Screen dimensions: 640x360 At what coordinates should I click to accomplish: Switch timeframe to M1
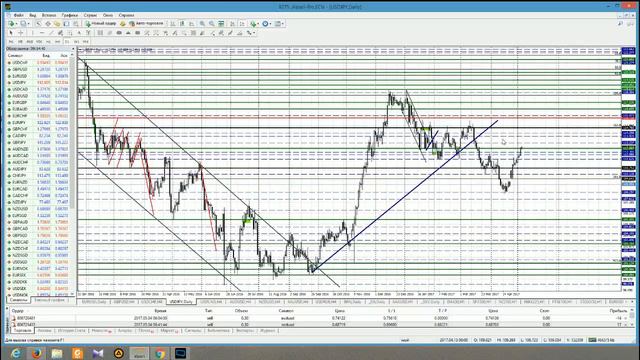11,42
